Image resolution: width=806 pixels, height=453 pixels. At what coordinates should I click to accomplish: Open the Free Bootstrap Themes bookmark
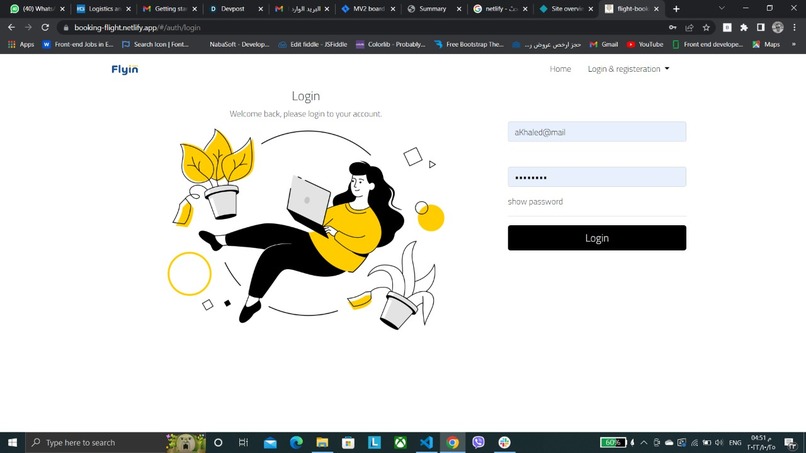[469, 45]
